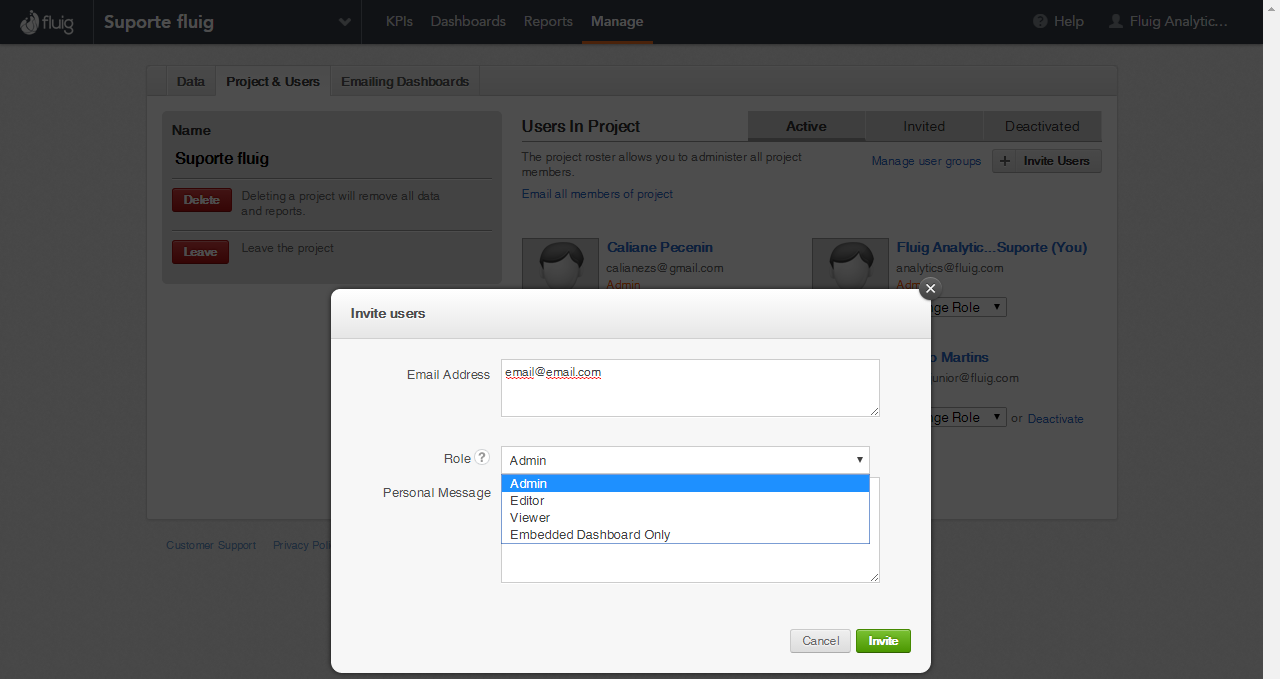Click the Invite Users button
Viewport: 1280px width, 679px height.
pyautogui.click(x=1046, y=161)
